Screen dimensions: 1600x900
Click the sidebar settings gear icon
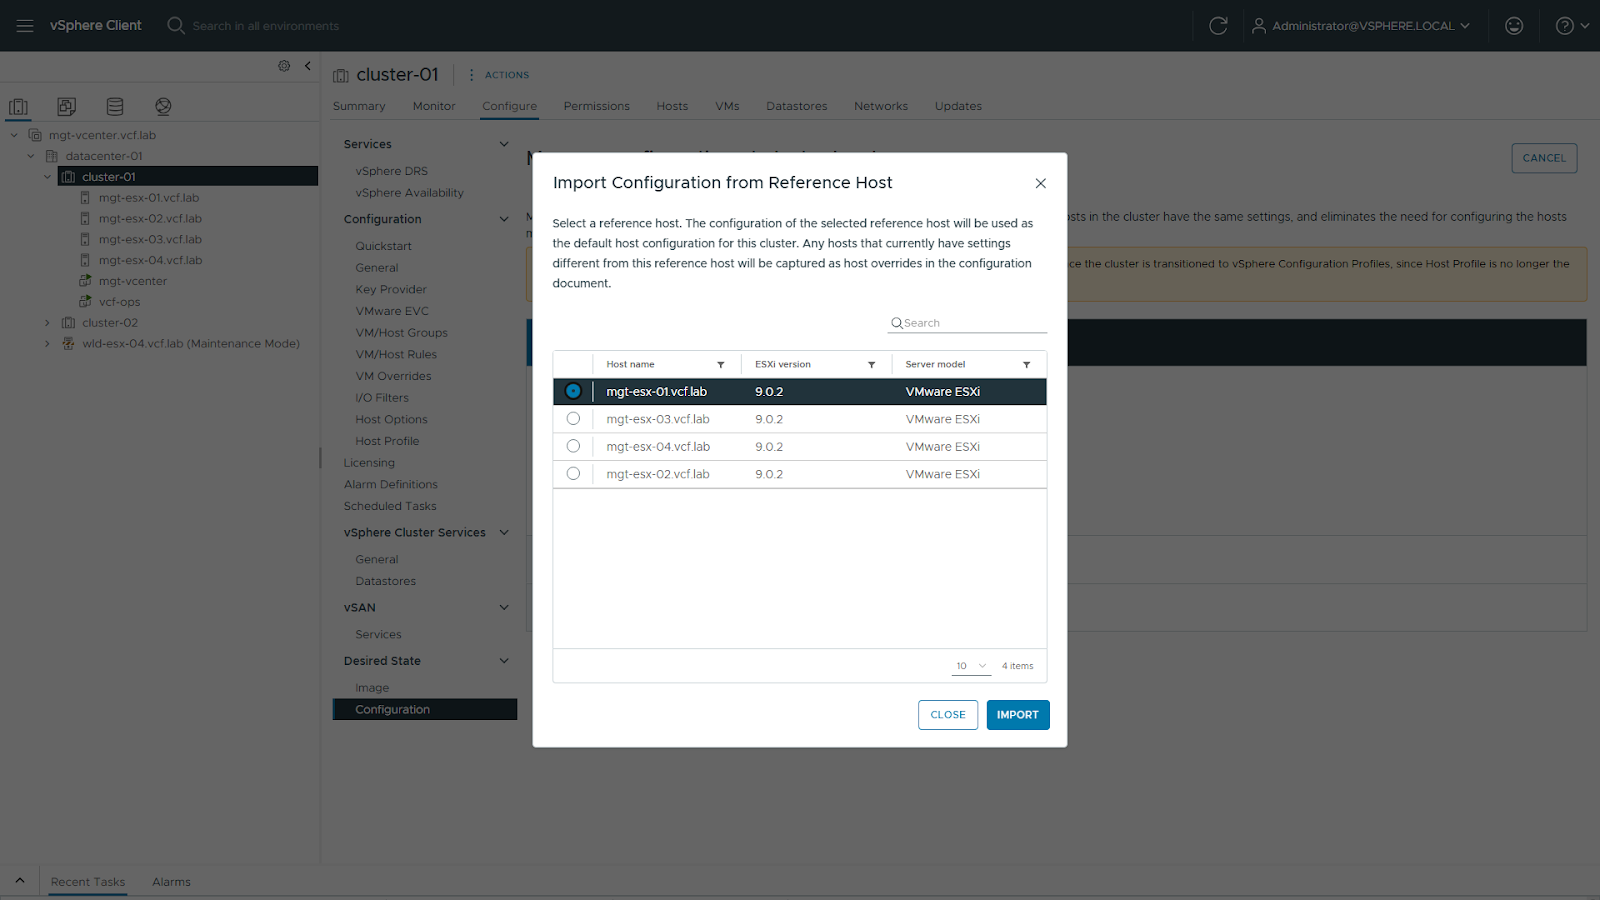coord(284,66)
